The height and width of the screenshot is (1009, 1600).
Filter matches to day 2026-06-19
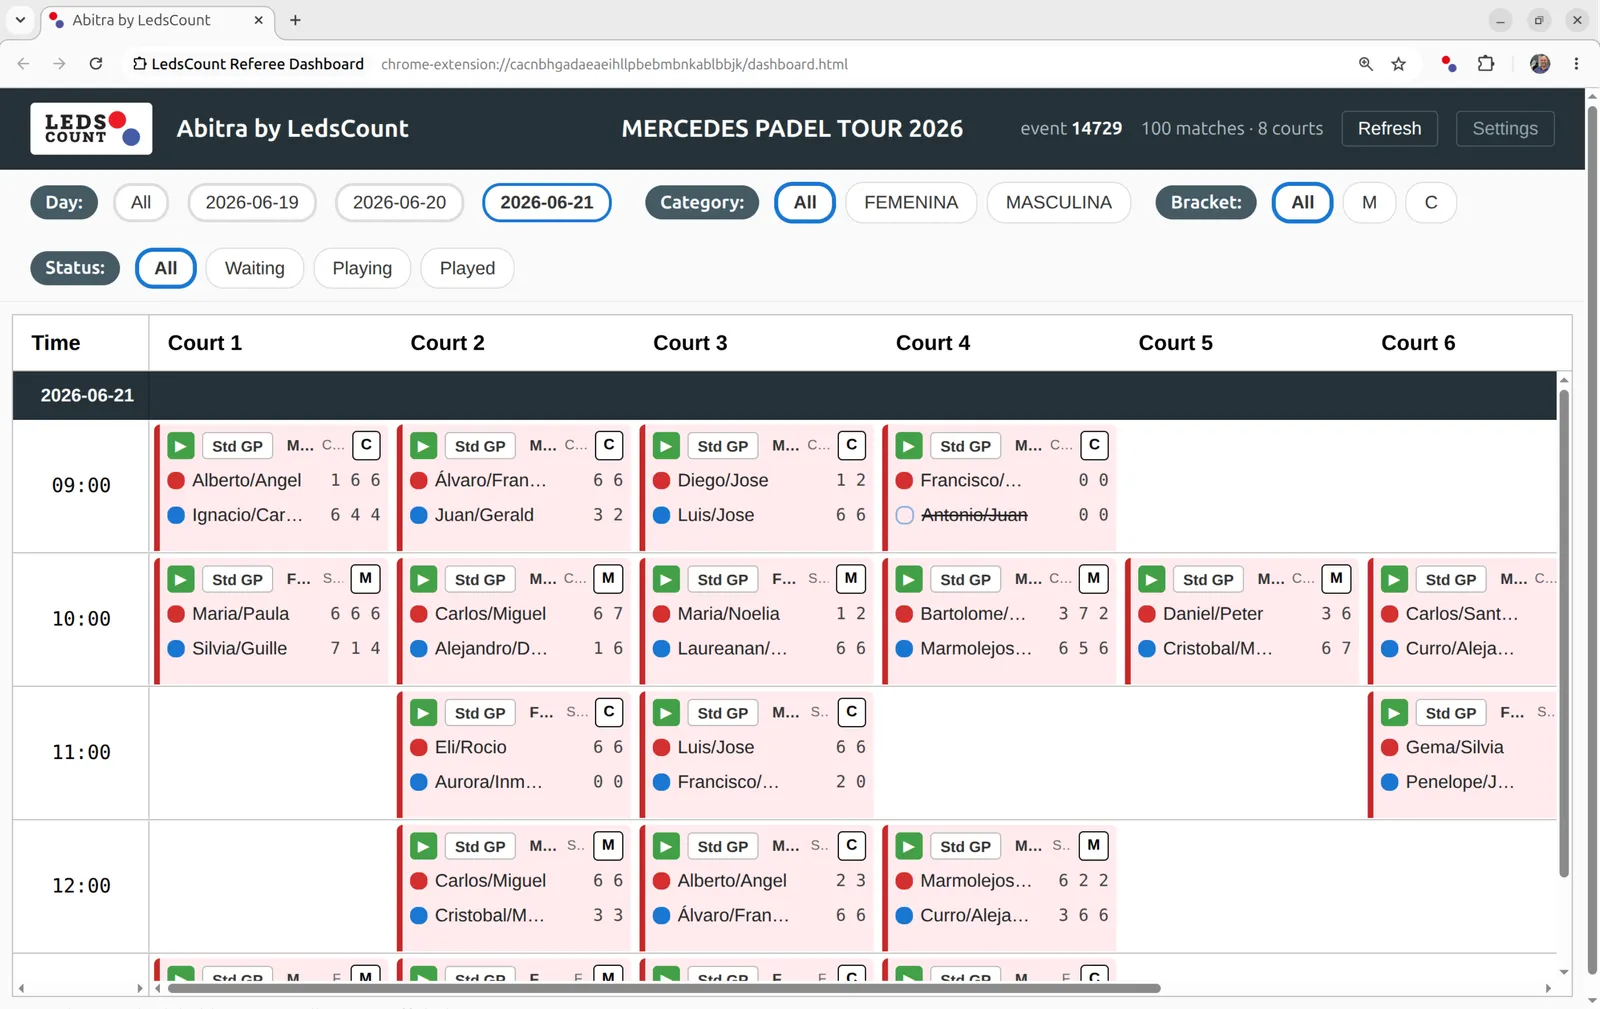252,202
